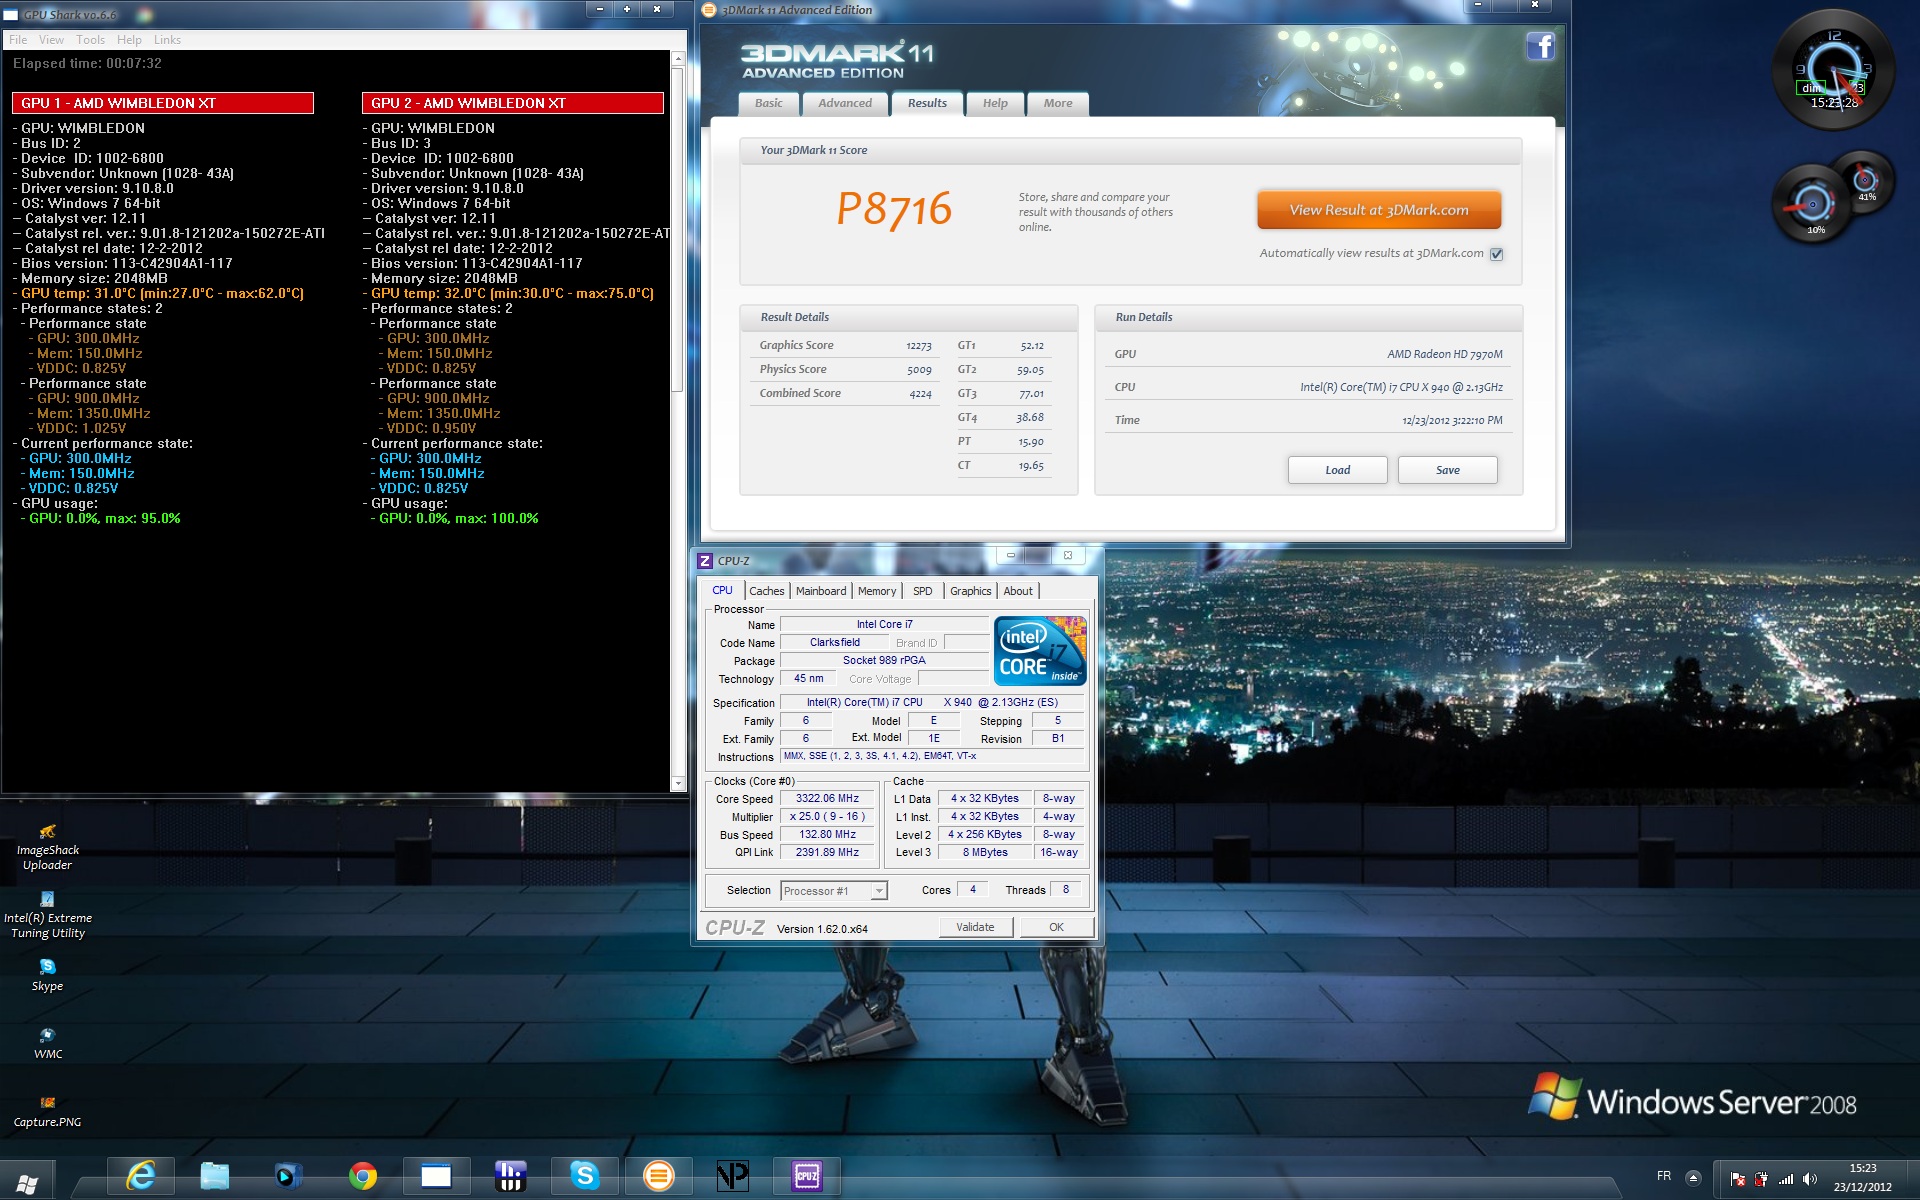1920x1200 pixels.
Task: Open GPU Shark Links menu
Action: (x=167, y=40)
